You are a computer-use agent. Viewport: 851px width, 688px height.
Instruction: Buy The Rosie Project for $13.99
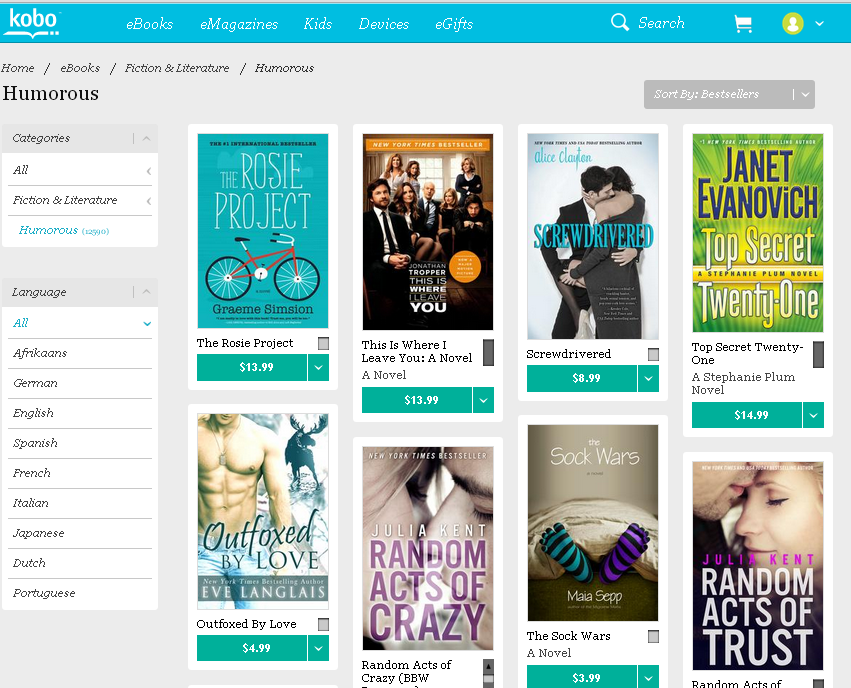pos(252,367)
